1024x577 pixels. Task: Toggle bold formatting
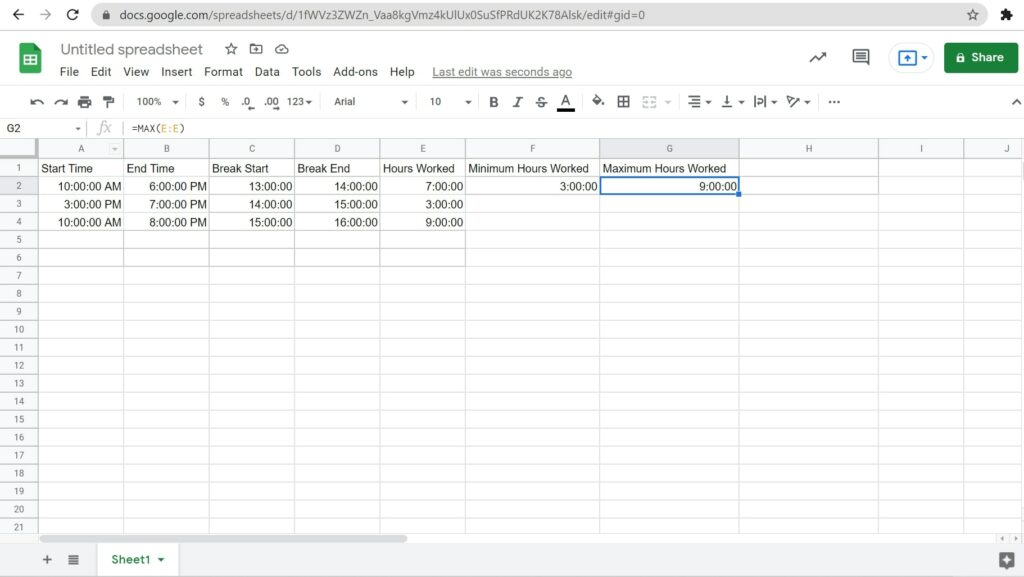click(x=494, y=102)
